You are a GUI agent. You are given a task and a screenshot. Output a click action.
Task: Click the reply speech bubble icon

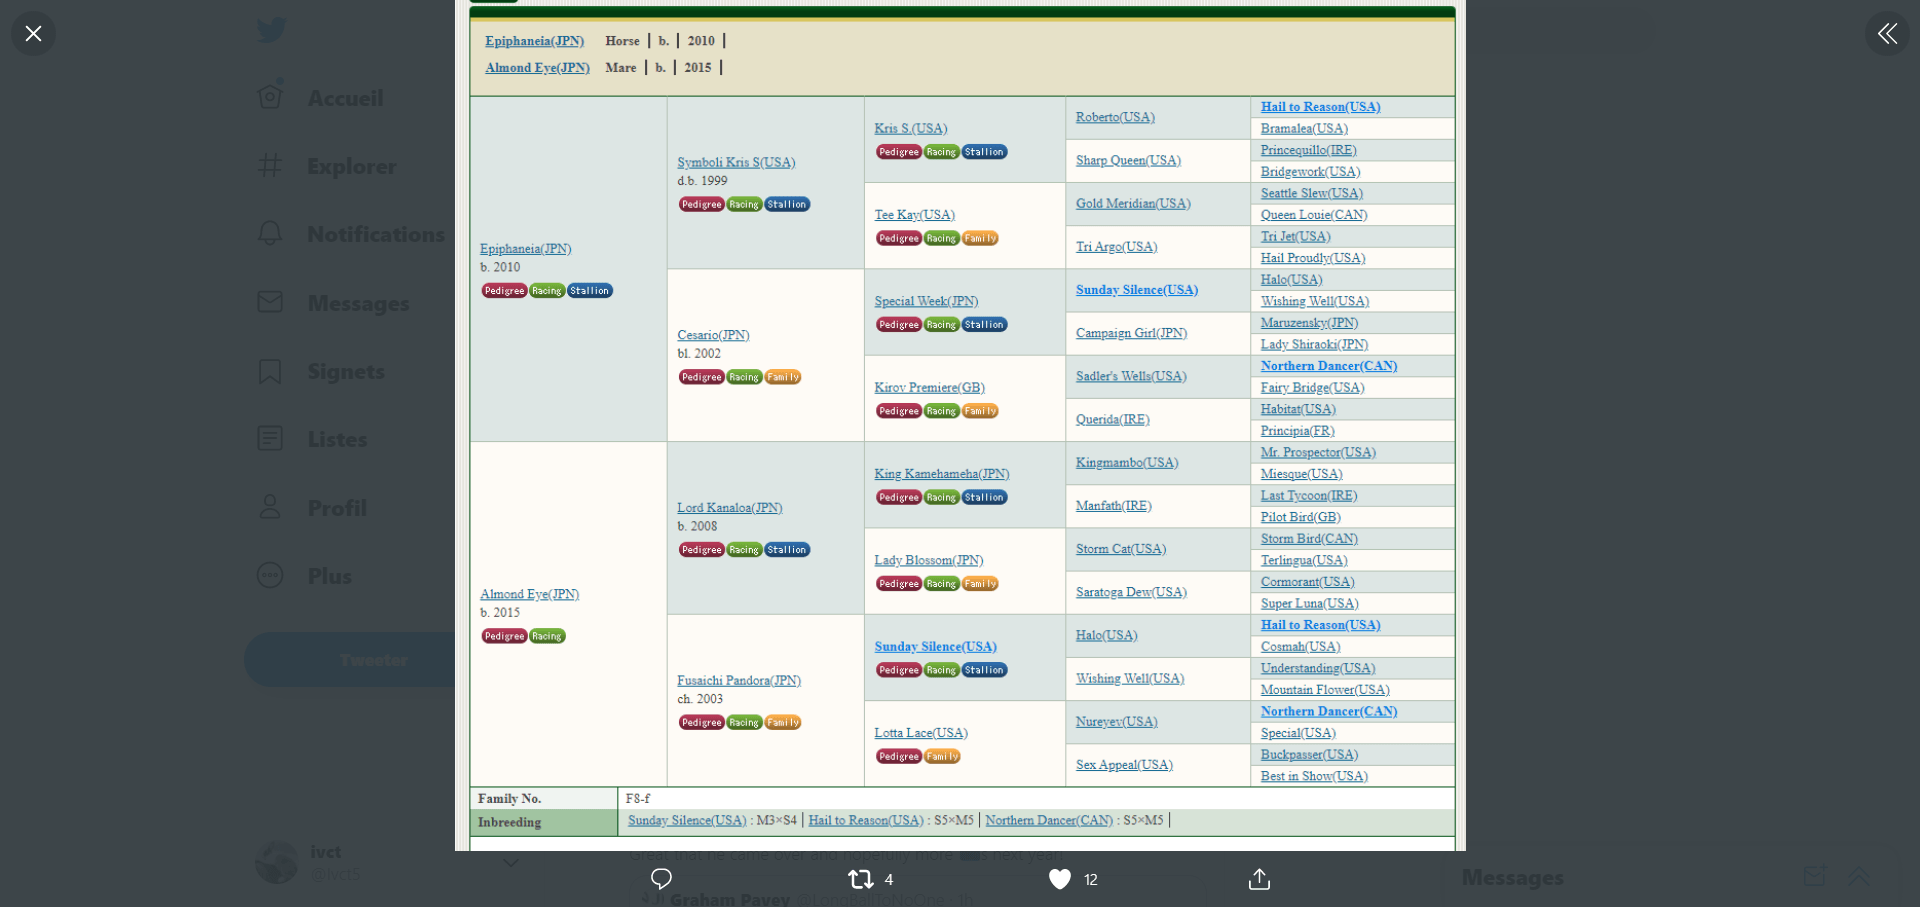click(x=661, y=879)
